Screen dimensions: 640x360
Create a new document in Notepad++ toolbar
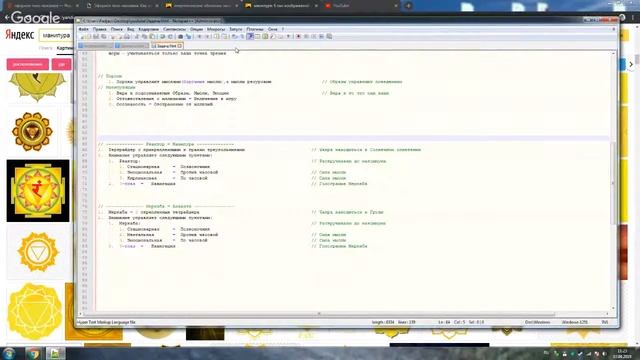point(82,37)
